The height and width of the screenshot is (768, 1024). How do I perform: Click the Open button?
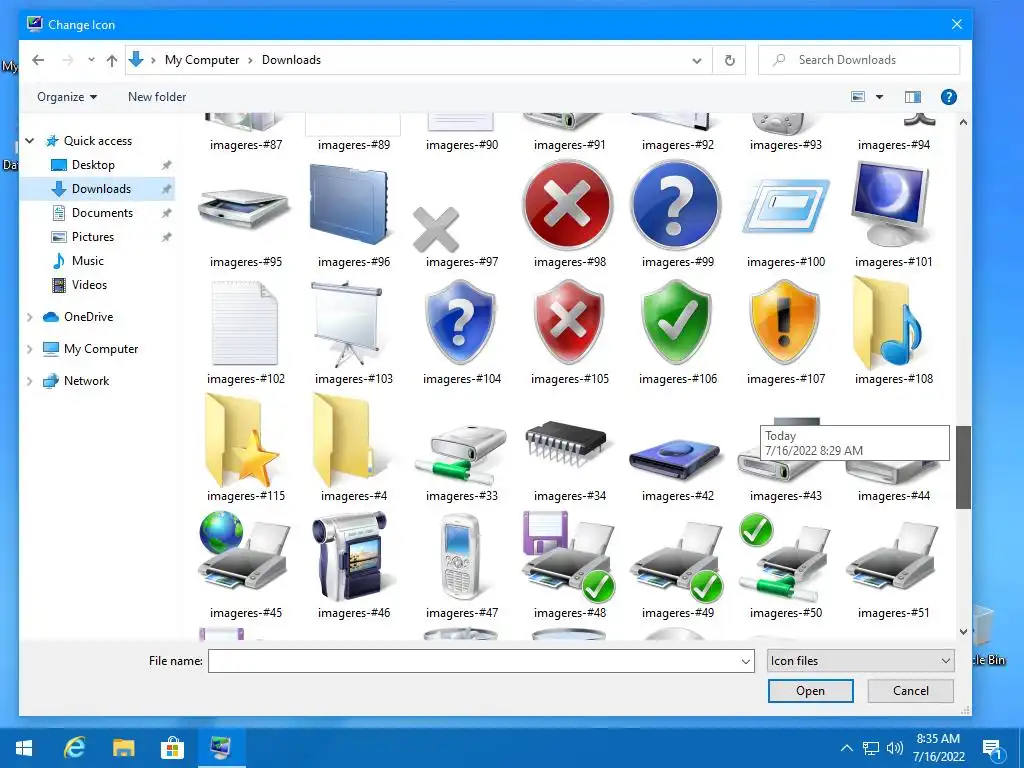pos(810,691)
